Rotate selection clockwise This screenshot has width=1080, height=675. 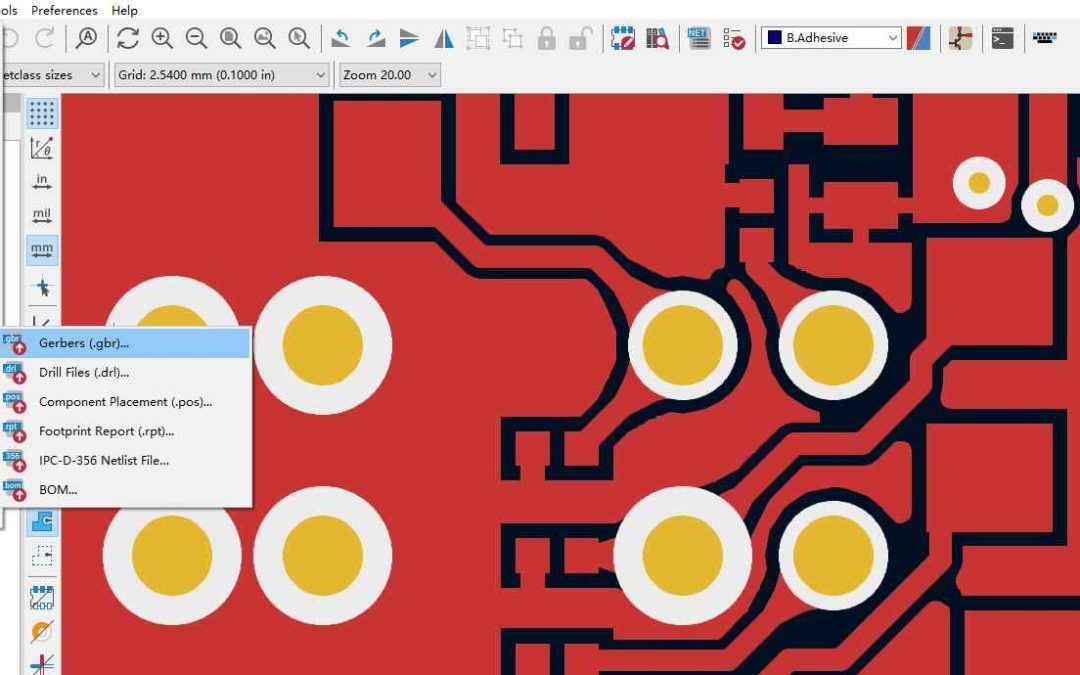tap(375, 38)
